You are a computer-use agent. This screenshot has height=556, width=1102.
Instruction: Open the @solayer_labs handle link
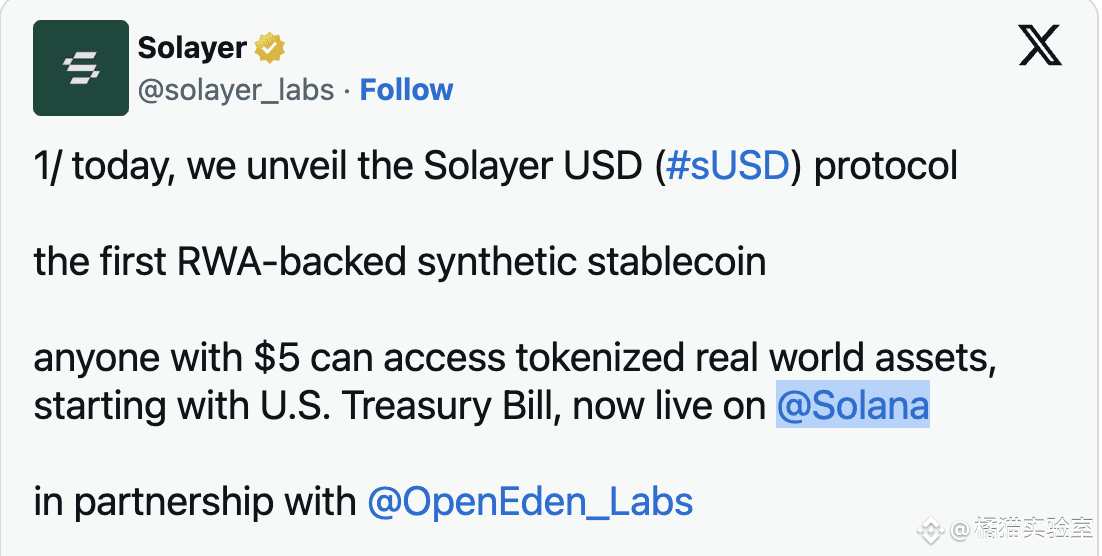(236, 90)
